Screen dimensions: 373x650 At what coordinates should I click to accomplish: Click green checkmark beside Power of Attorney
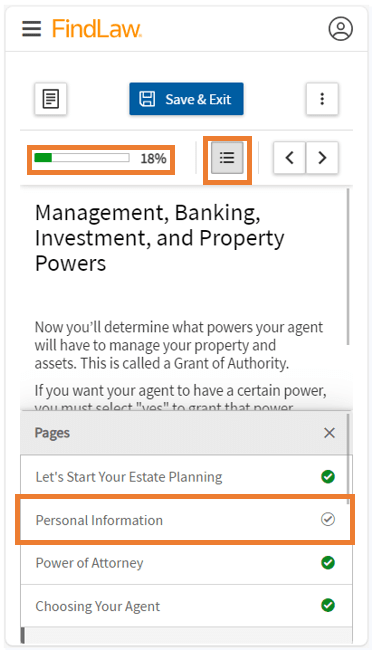coord(328,563)
